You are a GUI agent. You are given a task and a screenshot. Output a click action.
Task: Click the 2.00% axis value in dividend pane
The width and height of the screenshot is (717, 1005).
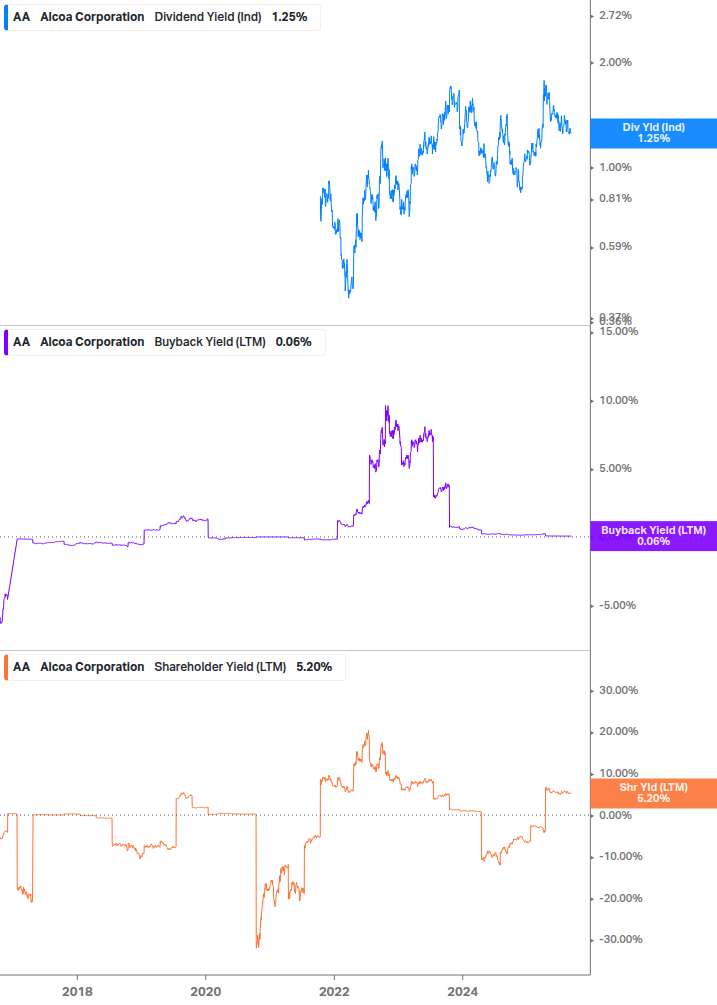(x=615, y=63)
